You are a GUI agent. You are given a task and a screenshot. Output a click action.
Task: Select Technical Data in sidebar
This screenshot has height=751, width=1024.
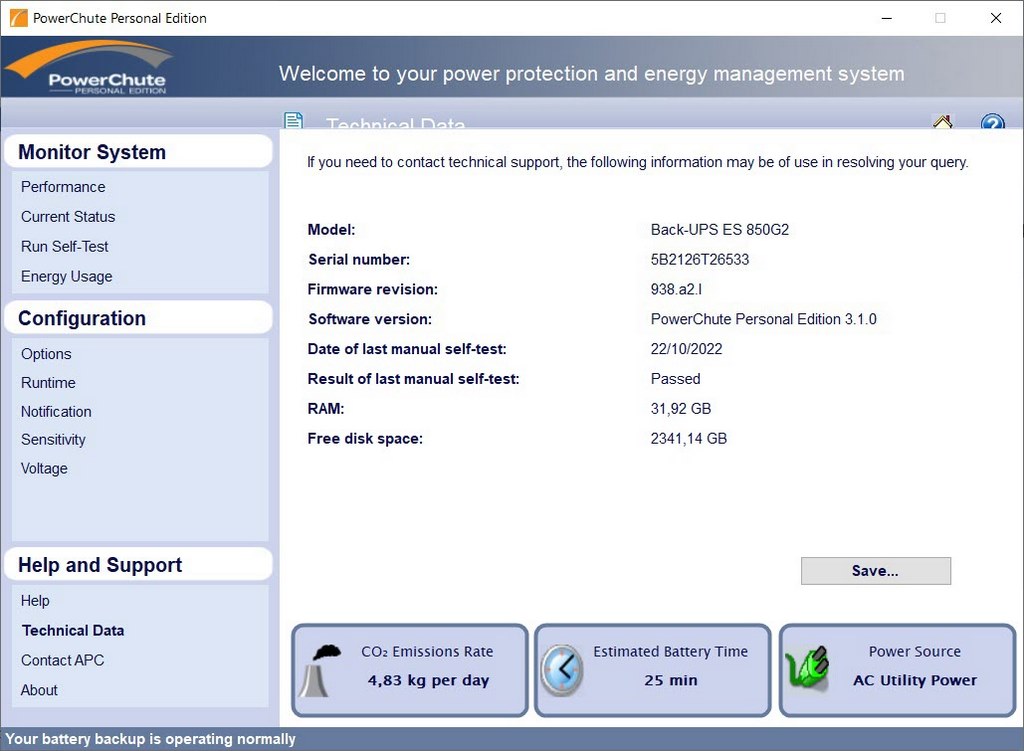(73, 631)
